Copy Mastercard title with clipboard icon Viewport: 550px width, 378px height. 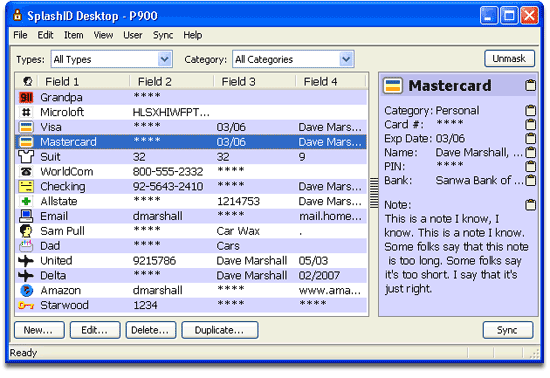[530, 85]
